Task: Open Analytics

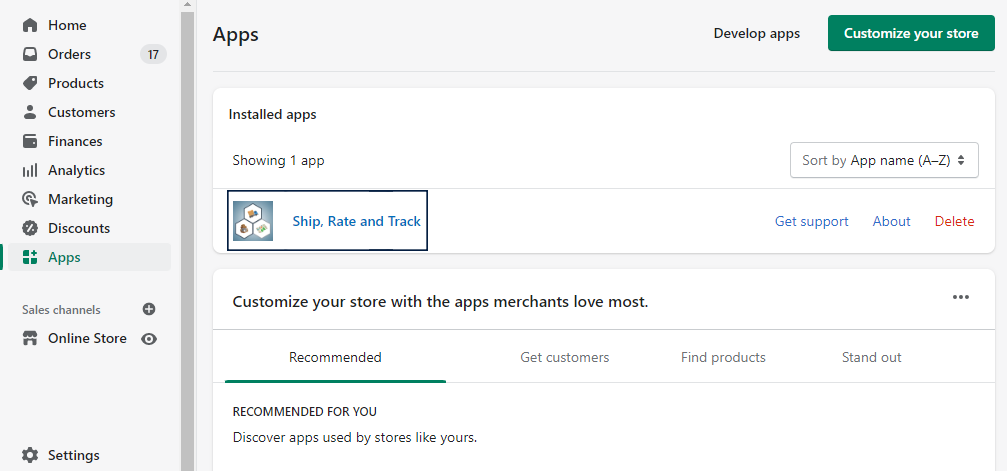Action: click(x=76, y=170)
